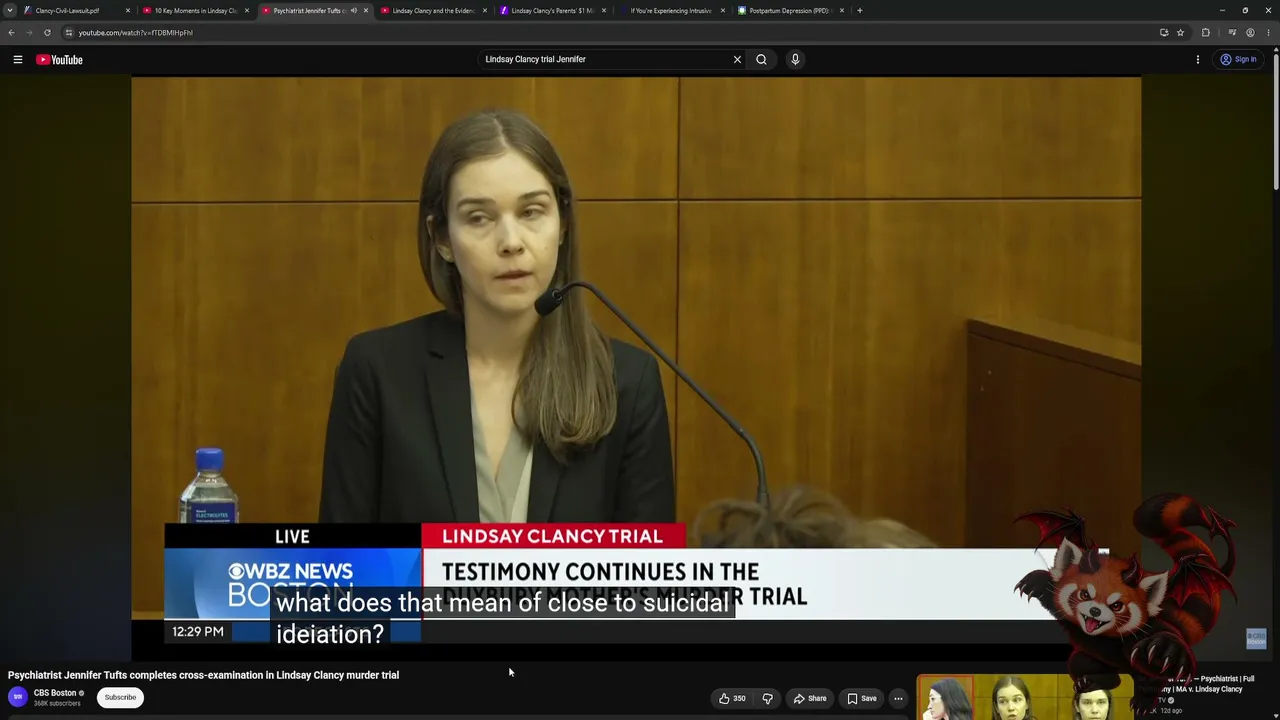Run search with the magnifying glass button

click(x=761, y=59)
